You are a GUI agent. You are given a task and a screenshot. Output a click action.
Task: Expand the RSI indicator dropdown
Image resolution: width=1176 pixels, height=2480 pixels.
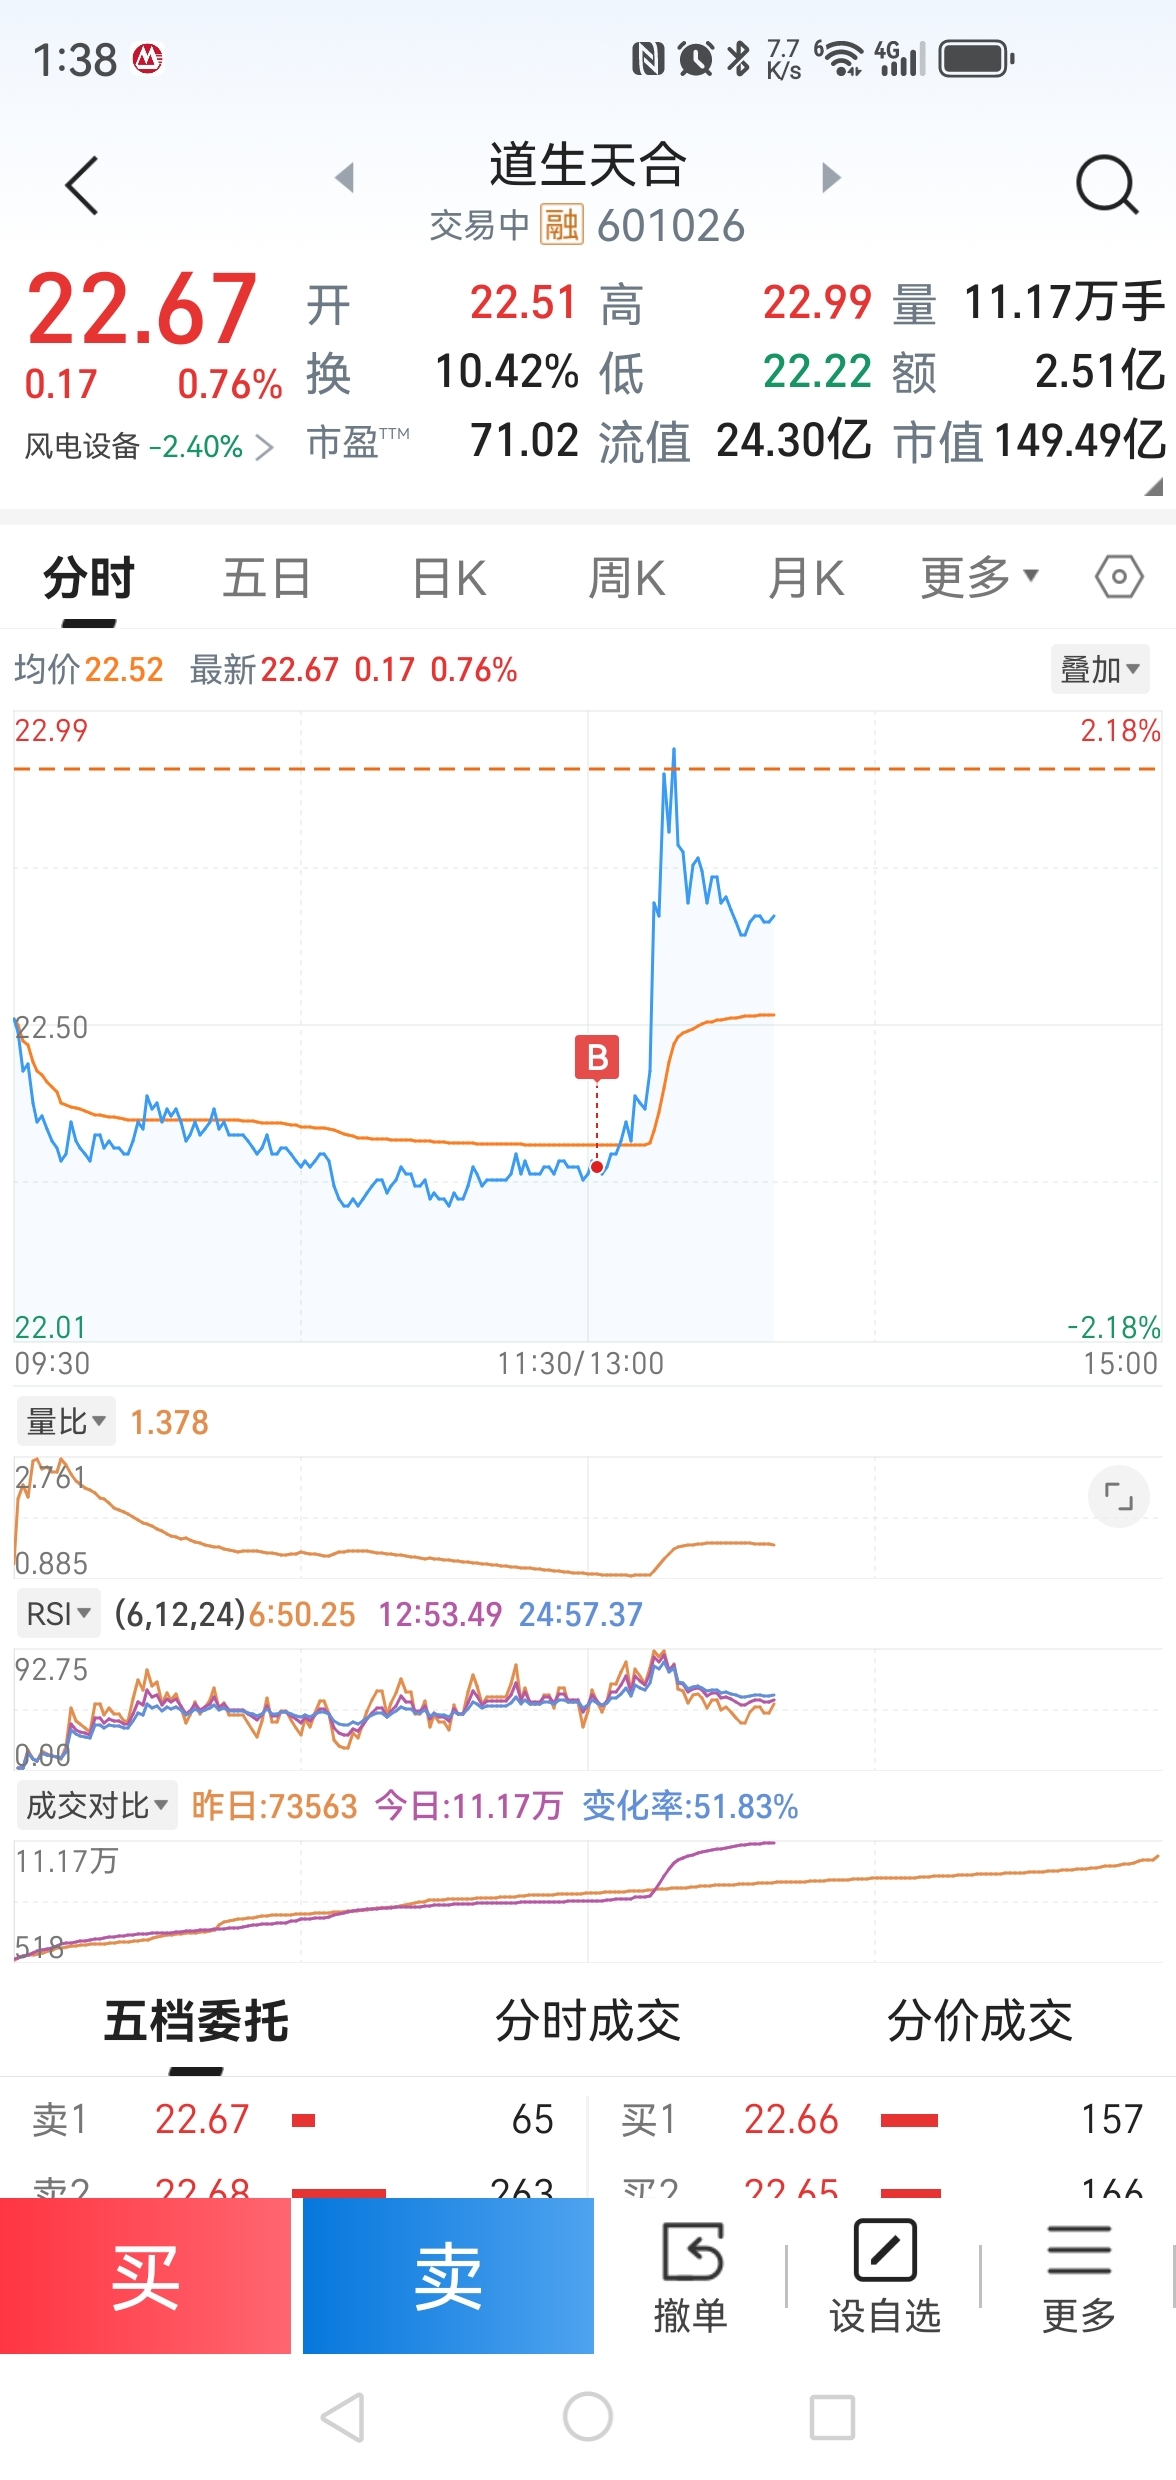click(59, 1613)
